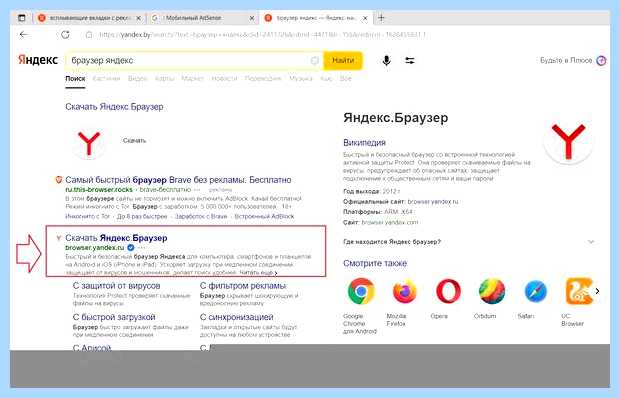Screen dimensions: 620x398
Task: Open the Карты tab
Action: [x=164, y=79]
